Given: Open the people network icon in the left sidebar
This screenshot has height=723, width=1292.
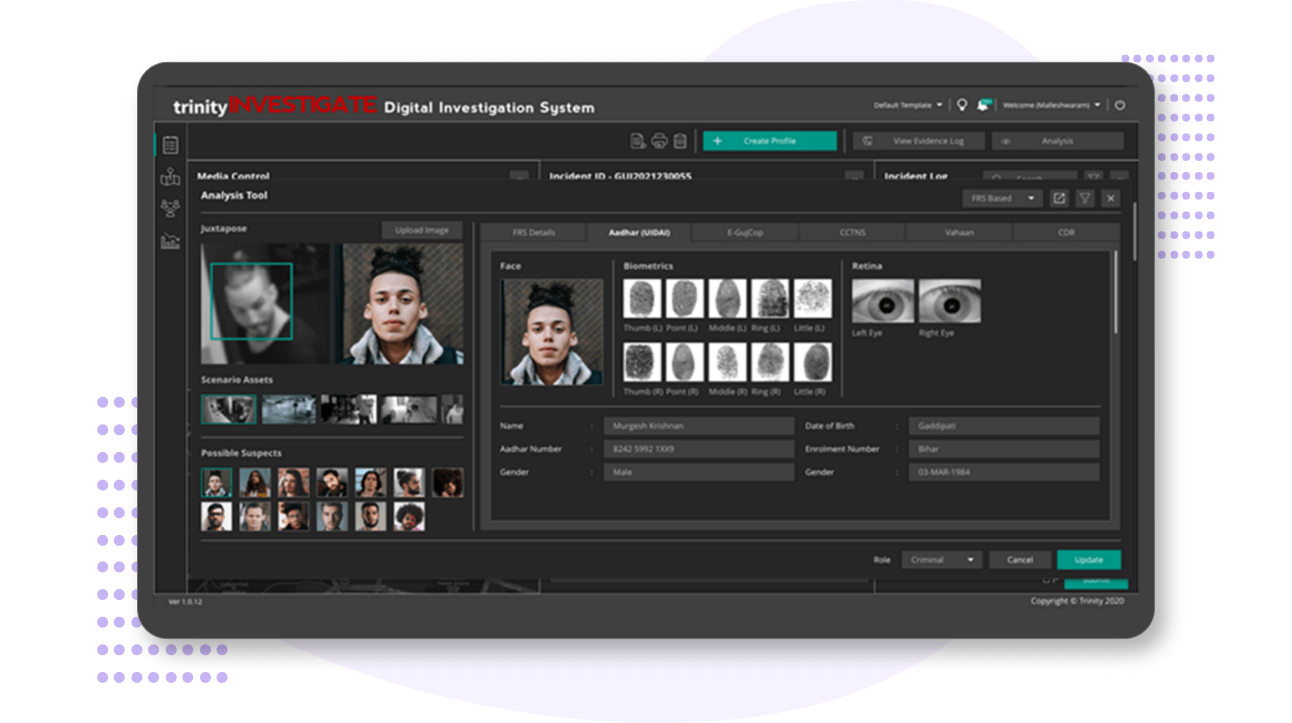Looking at the screenshot, I should pyautogui.click(x=170, y=208).
